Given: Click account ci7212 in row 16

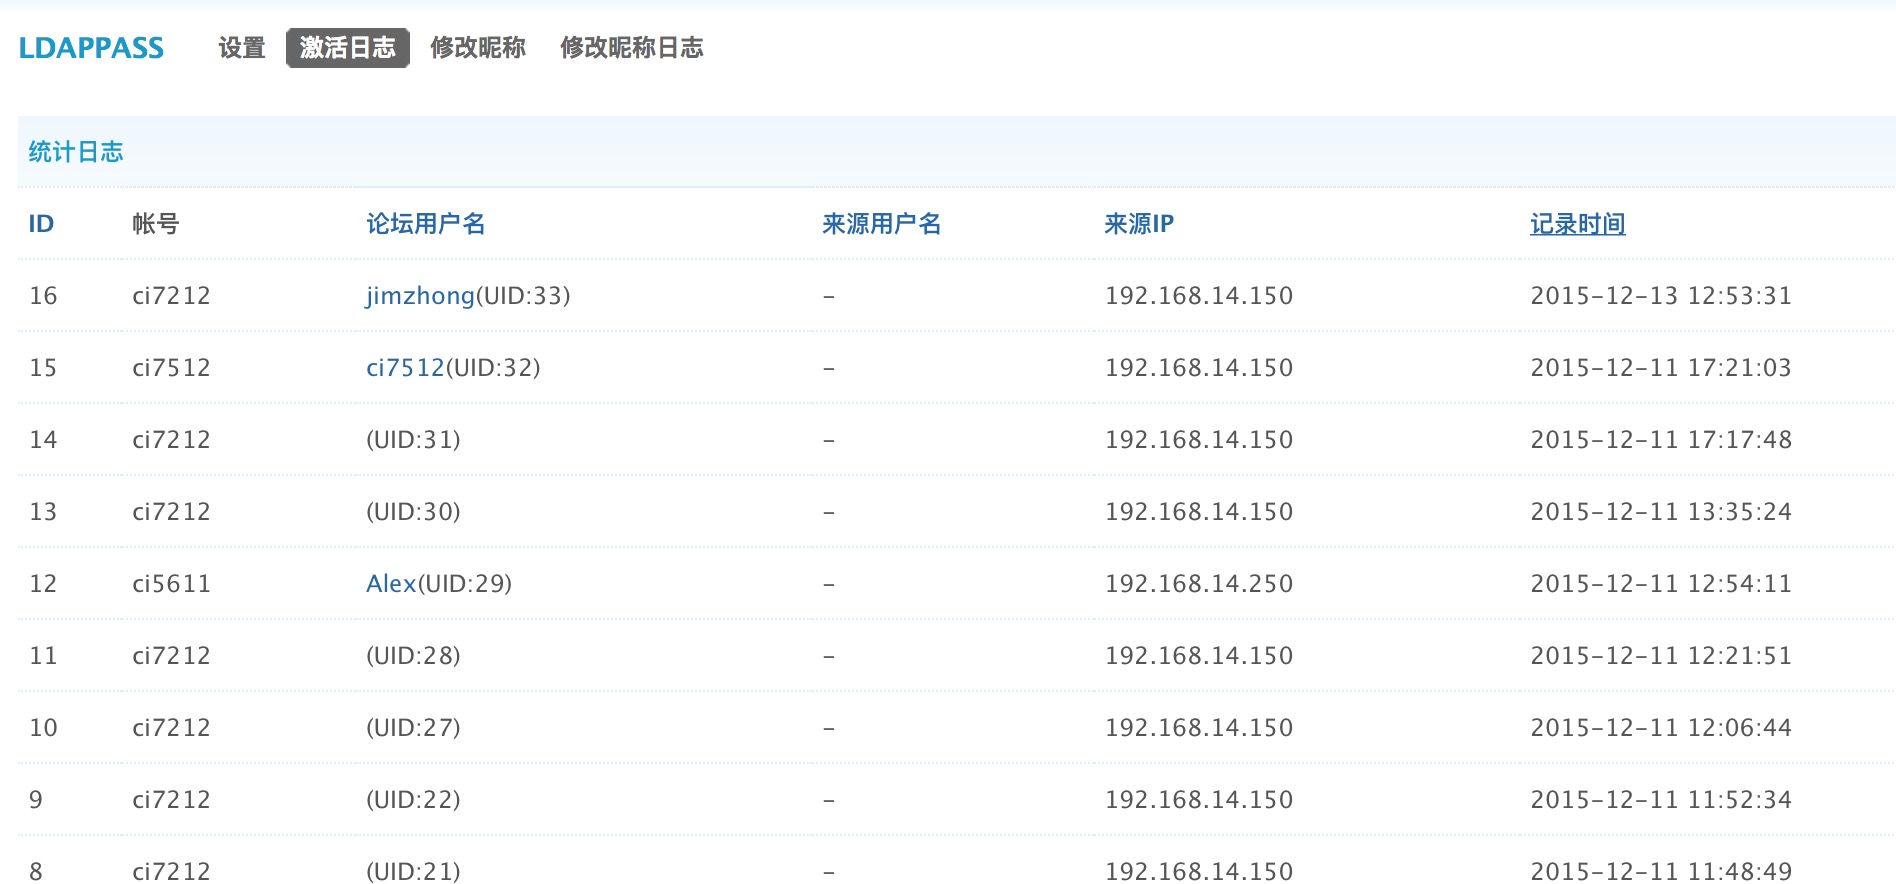Looking at the screenshot, I should point(171,296).
